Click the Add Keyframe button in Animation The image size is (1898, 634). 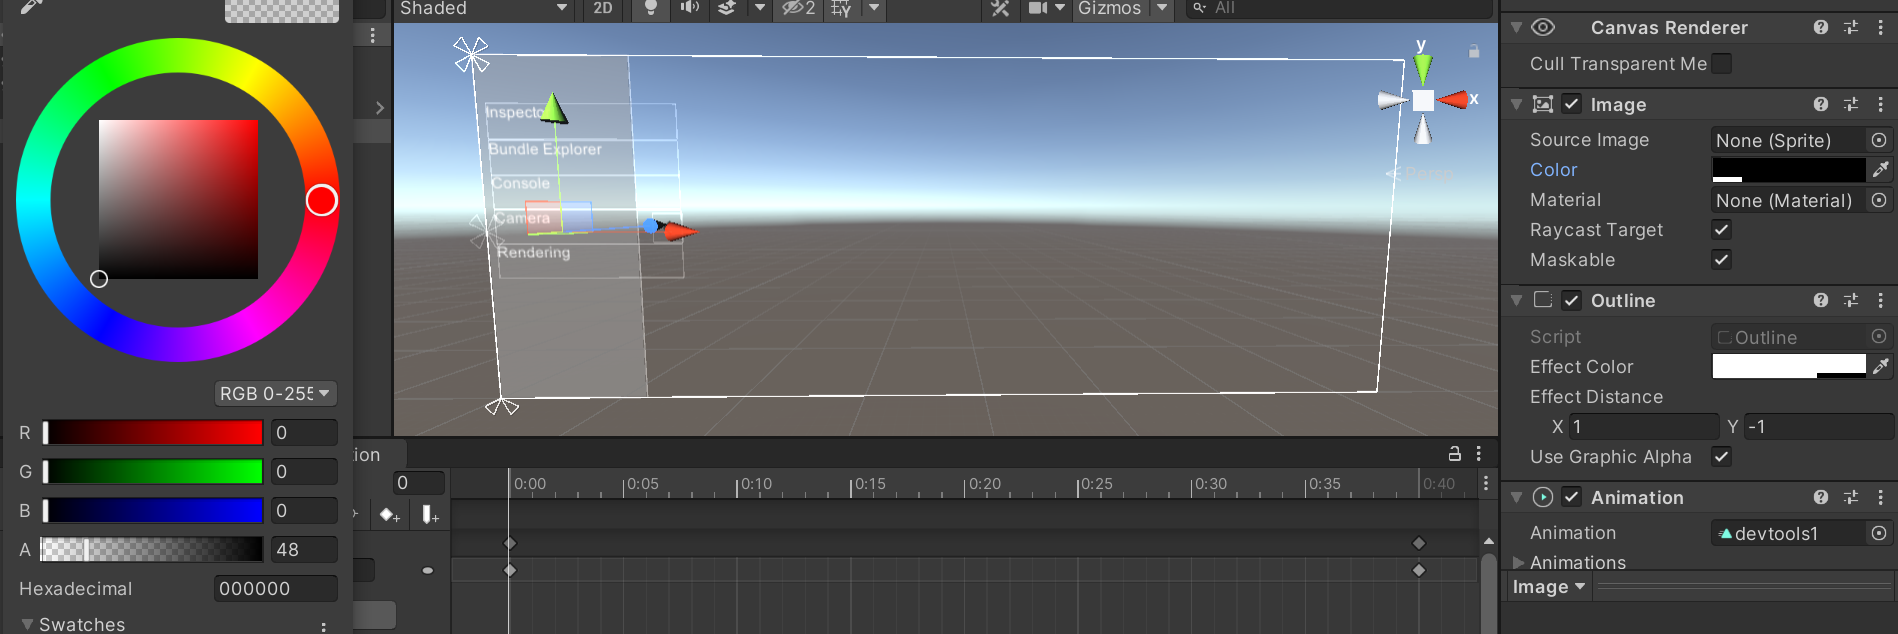coord(389,515)
